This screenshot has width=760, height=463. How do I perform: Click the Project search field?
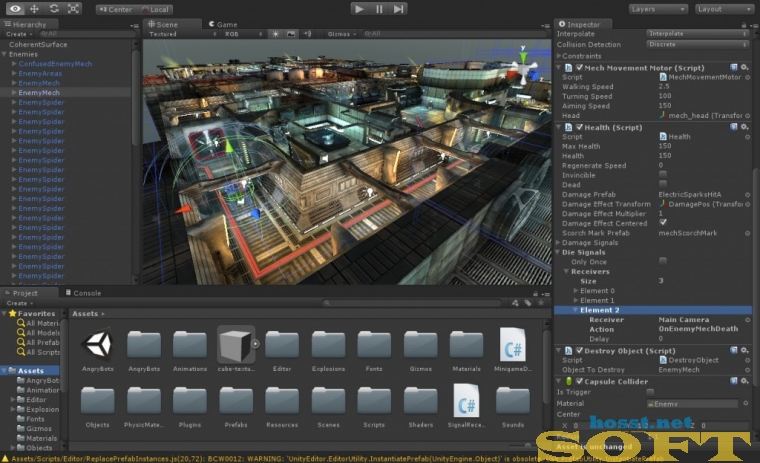[412, 303]
